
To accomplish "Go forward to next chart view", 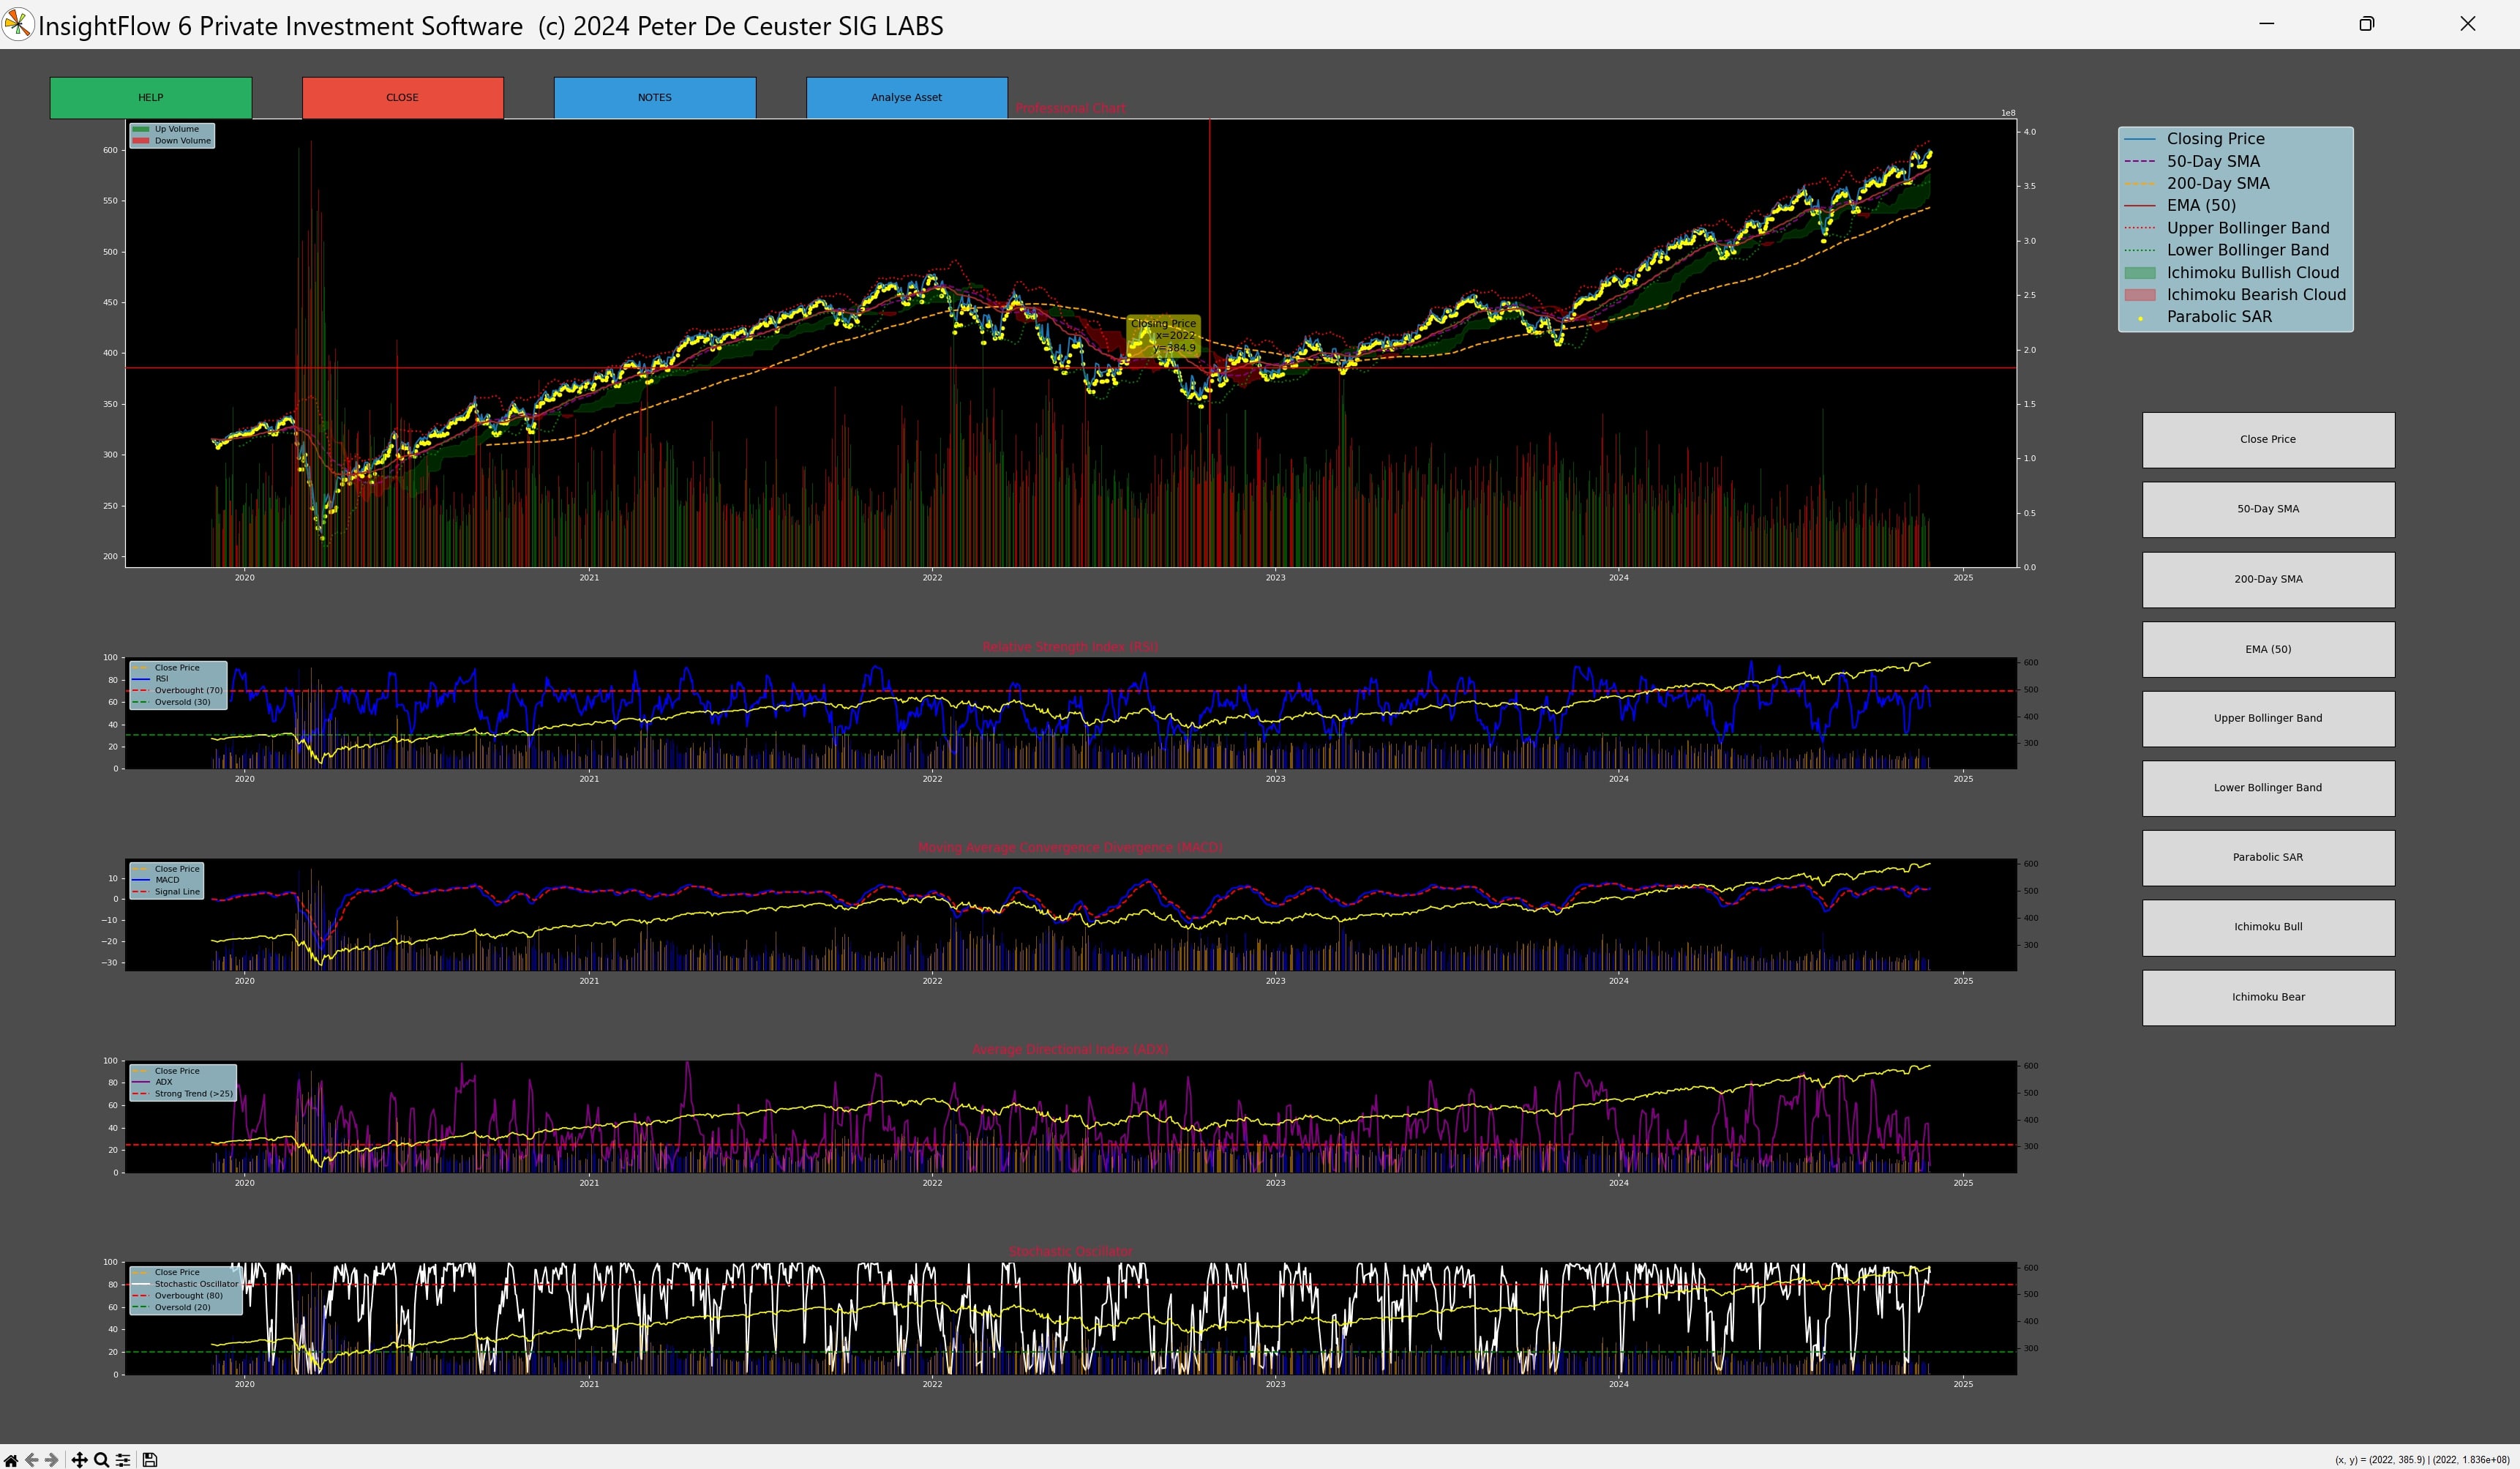I will click(x=52, y=1460).
